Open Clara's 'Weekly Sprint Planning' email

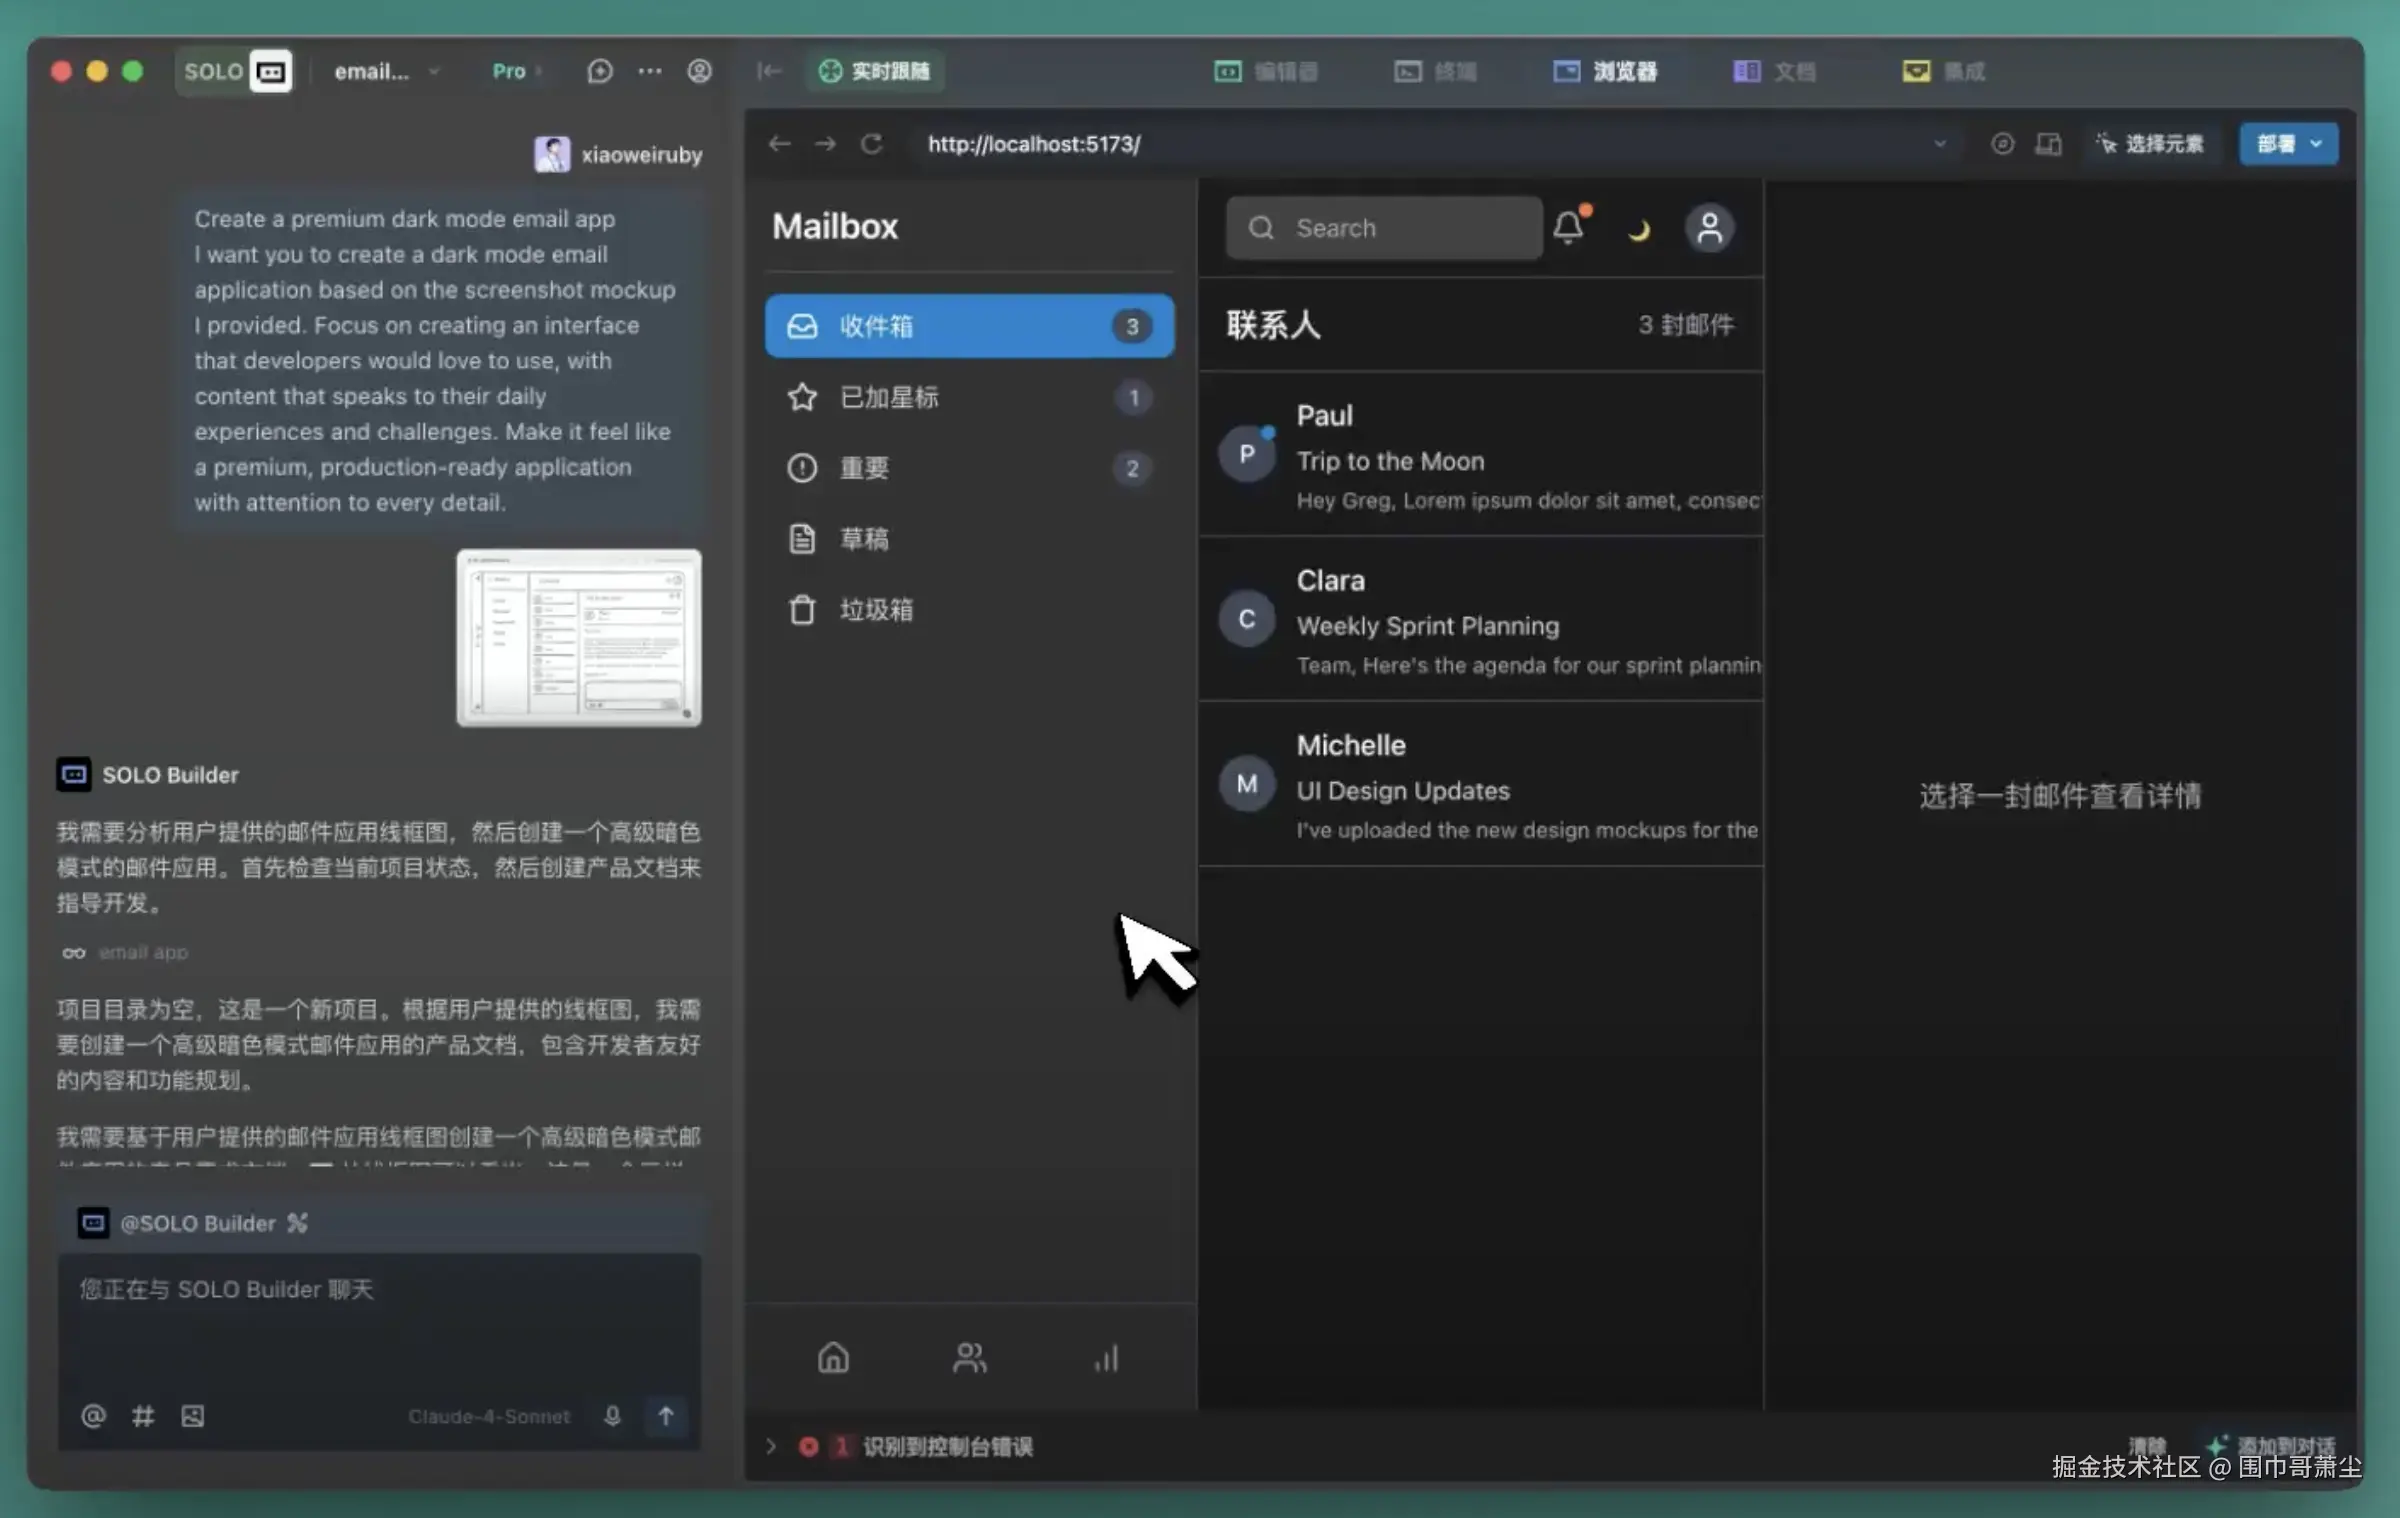click(1481, 620)
